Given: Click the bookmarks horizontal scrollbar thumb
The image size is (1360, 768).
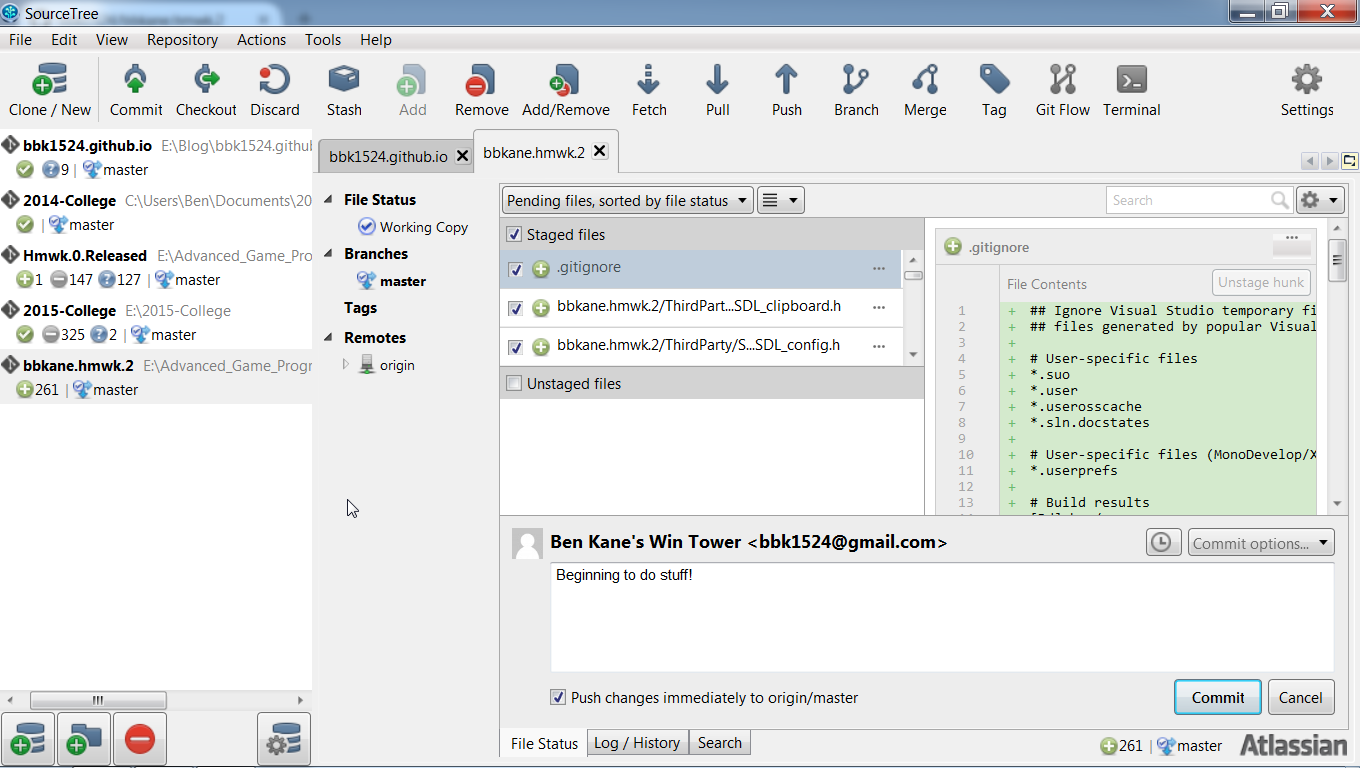Looking at the screenshot, I should 96,700.
